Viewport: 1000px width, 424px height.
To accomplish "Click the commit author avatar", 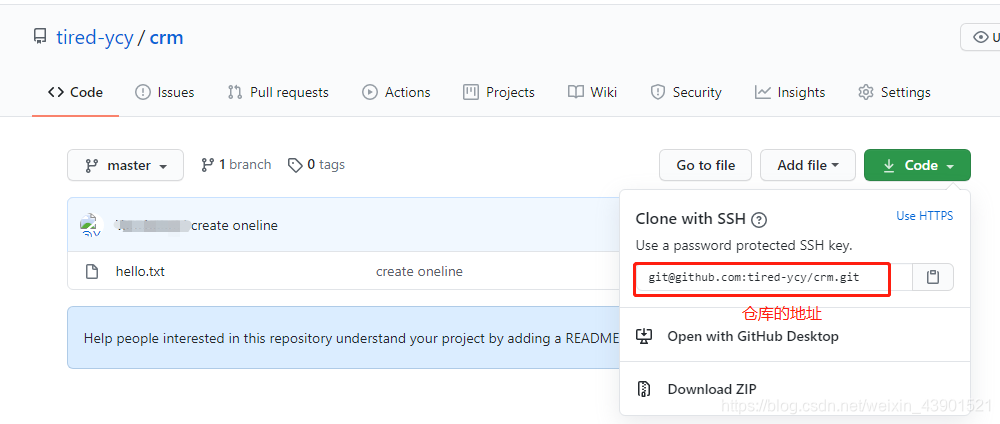I will coord(92,225).
